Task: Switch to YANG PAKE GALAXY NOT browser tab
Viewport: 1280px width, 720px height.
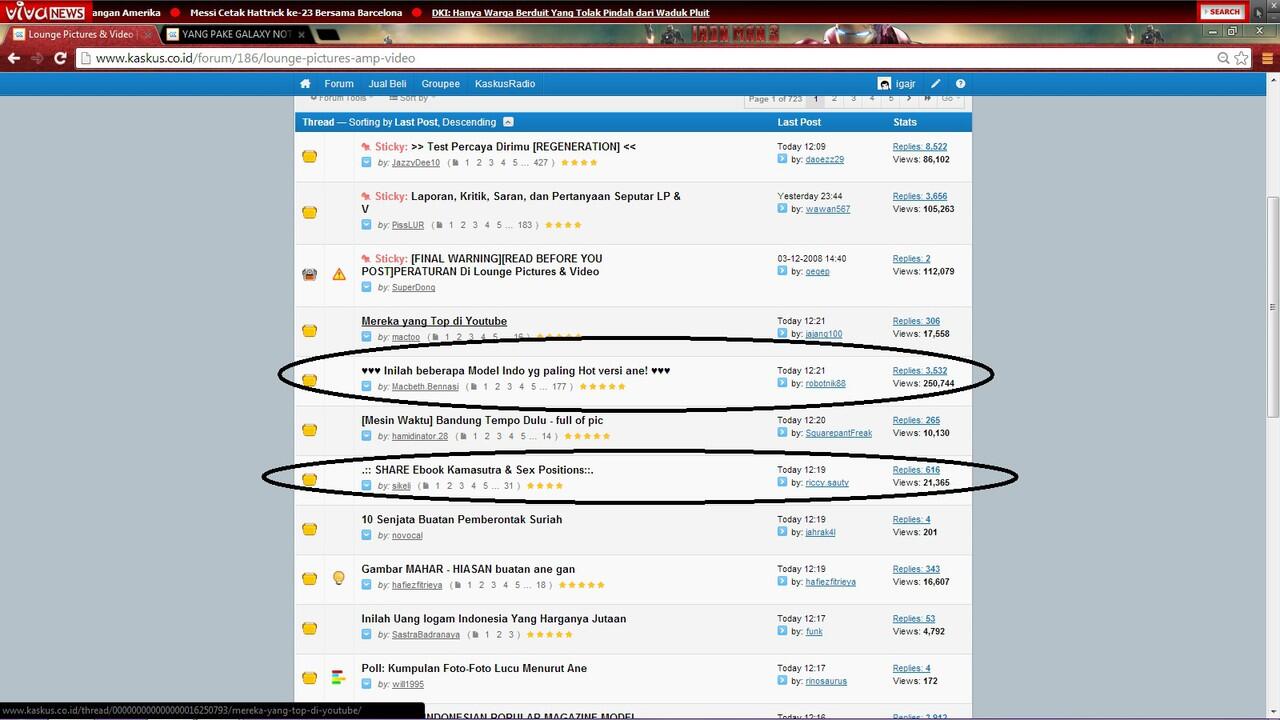Action: [236, 34]
